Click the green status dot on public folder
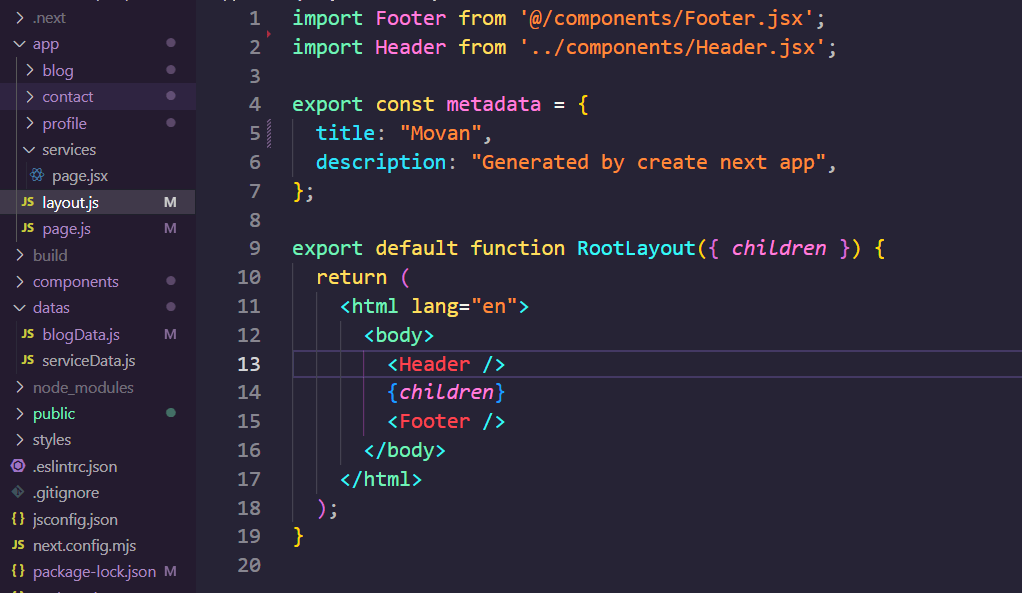 tap(171, 412)
